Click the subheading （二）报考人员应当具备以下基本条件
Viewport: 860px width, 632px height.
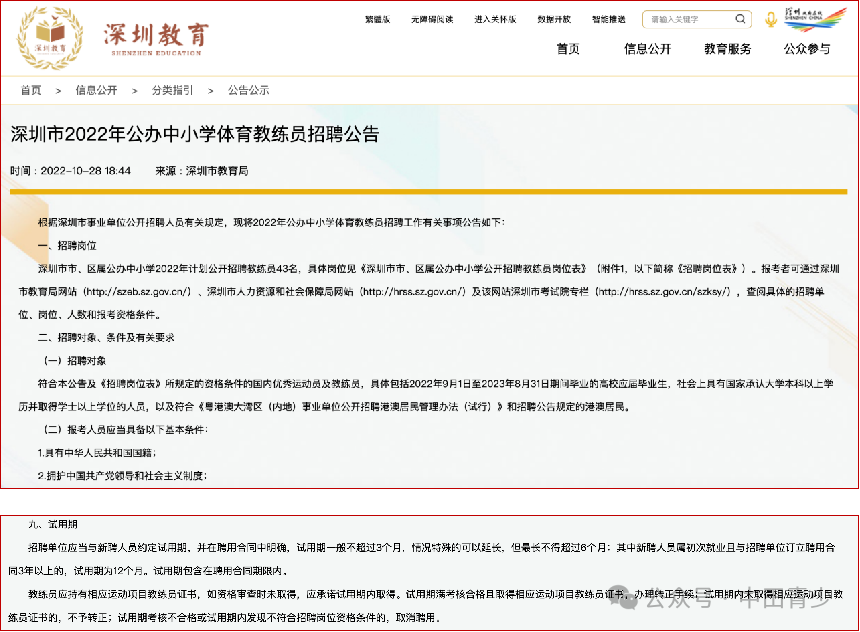(126, 430)
